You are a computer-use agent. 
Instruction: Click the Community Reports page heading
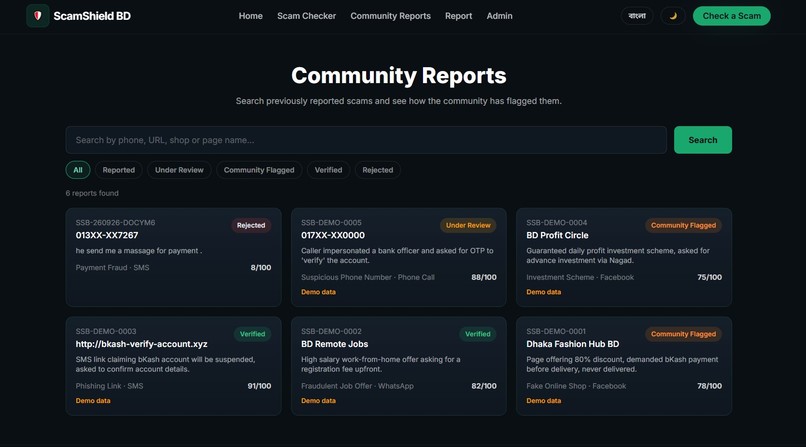tap(398, 76)
